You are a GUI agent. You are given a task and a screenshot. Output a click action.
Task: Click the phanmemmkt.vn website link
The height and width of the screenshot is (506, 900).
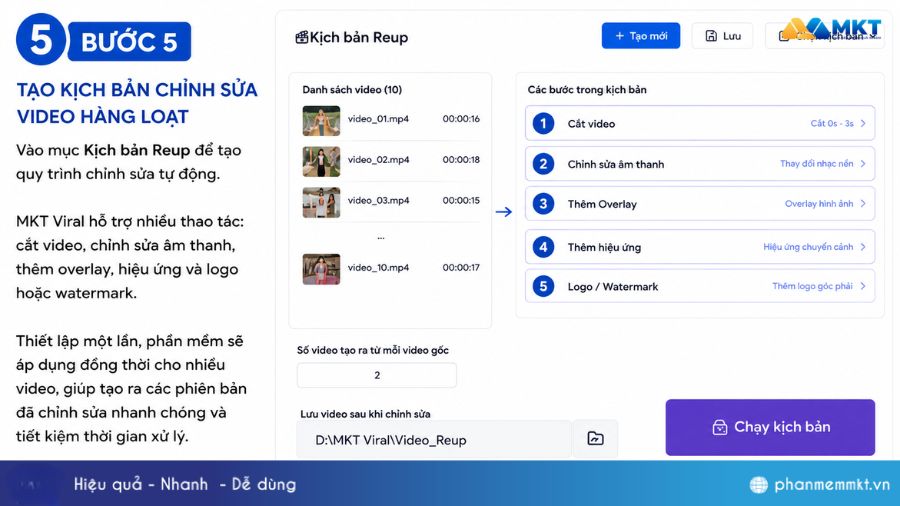pyautogui.click(x=832, y=485)
